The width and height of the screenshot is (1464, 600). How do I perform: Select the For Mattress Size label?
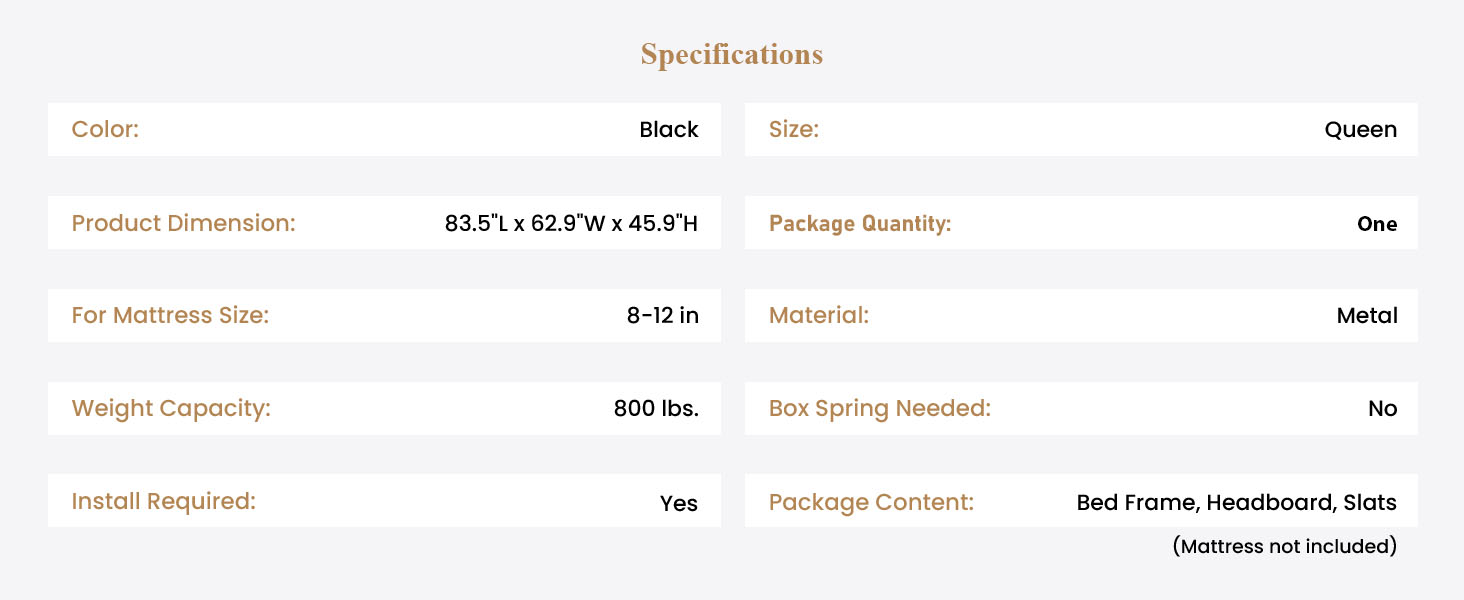tap(170, 316)
